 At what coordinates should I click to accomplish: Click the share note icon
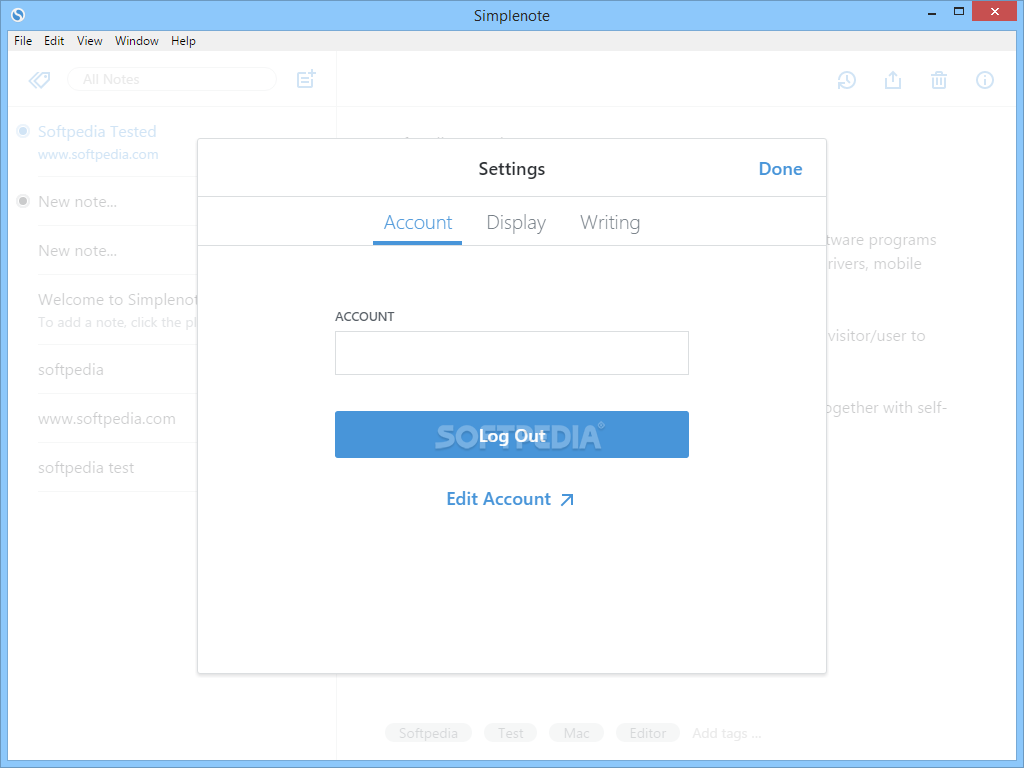click(893, 80)
